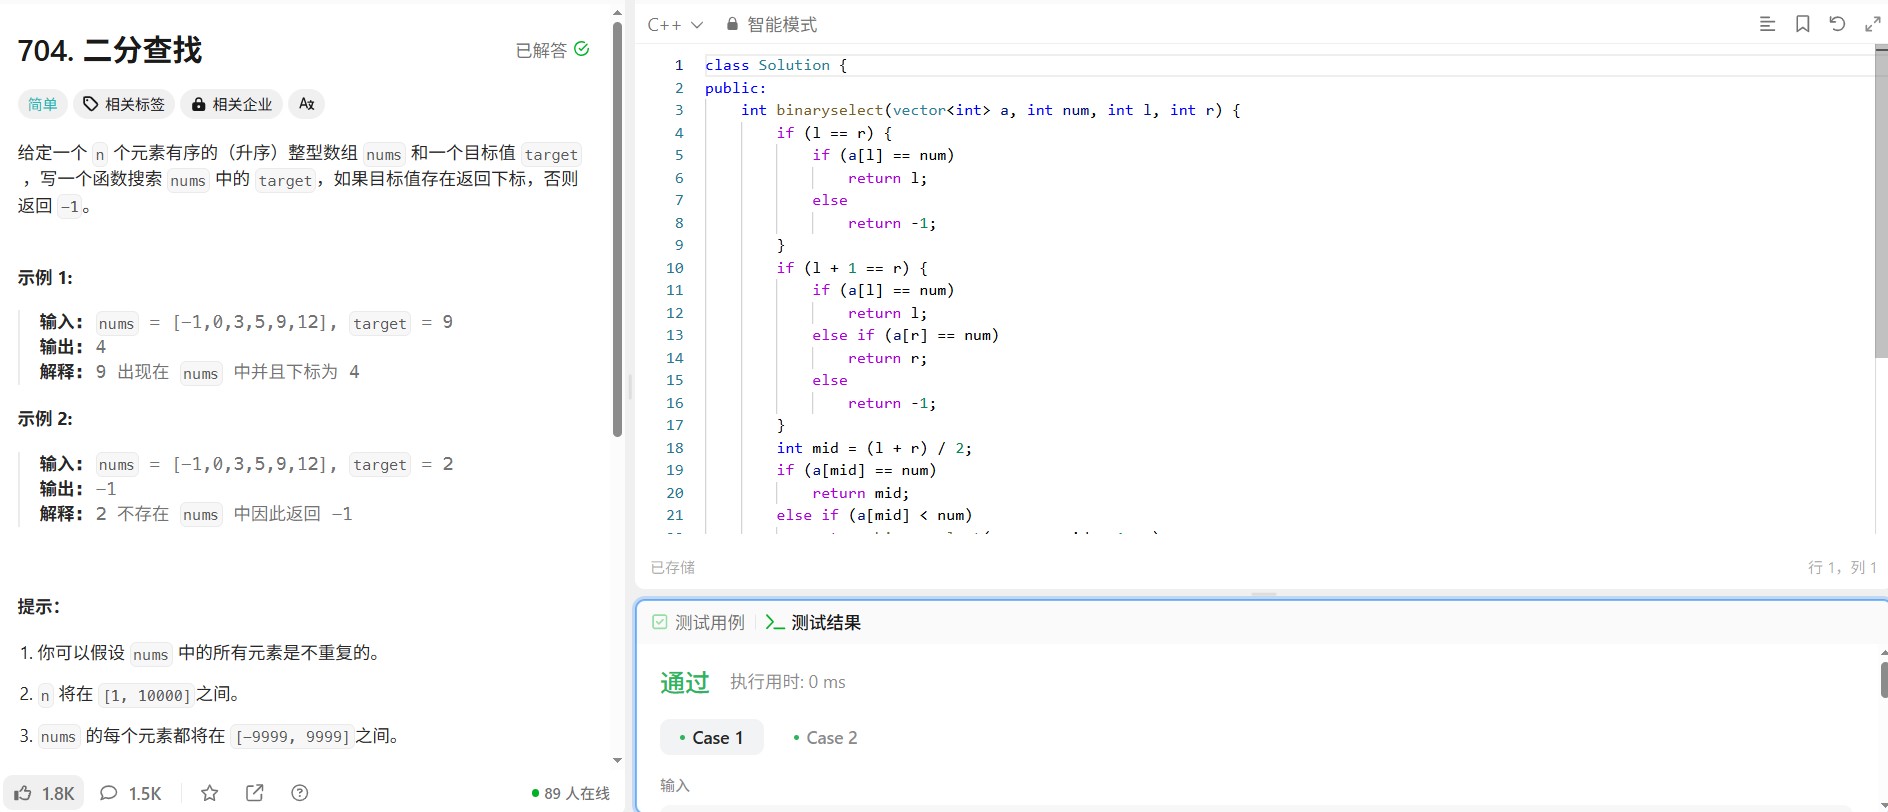The height and width of the screenshot is (812, 1888).
Task: Select the 测试结果 tab
Action: point(813,622)
